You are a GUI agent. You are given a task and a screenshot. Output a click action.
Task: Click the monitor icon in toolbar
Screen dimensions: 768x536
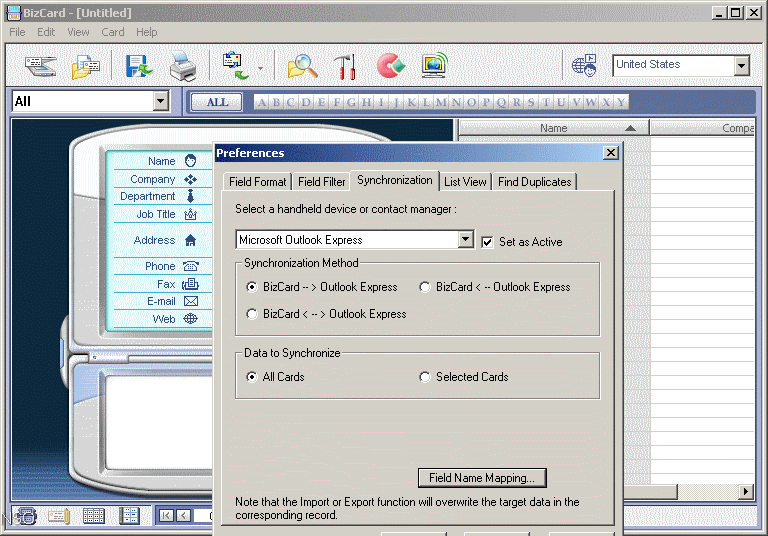434,66
